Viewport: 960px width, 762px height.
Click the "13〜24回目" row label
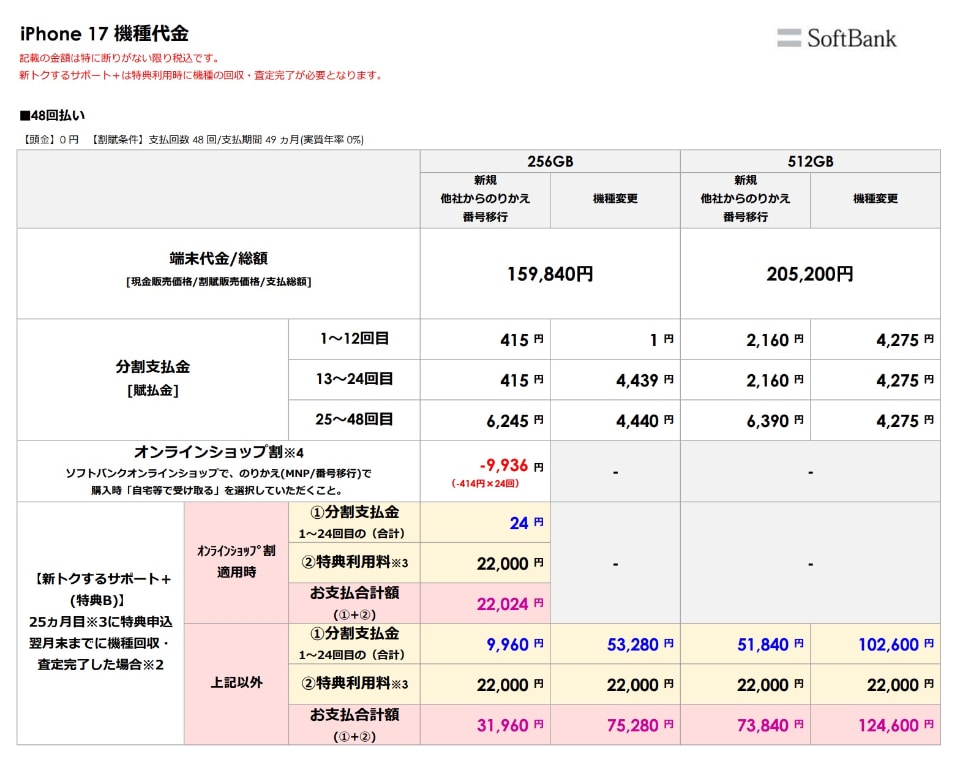(354, 379)
